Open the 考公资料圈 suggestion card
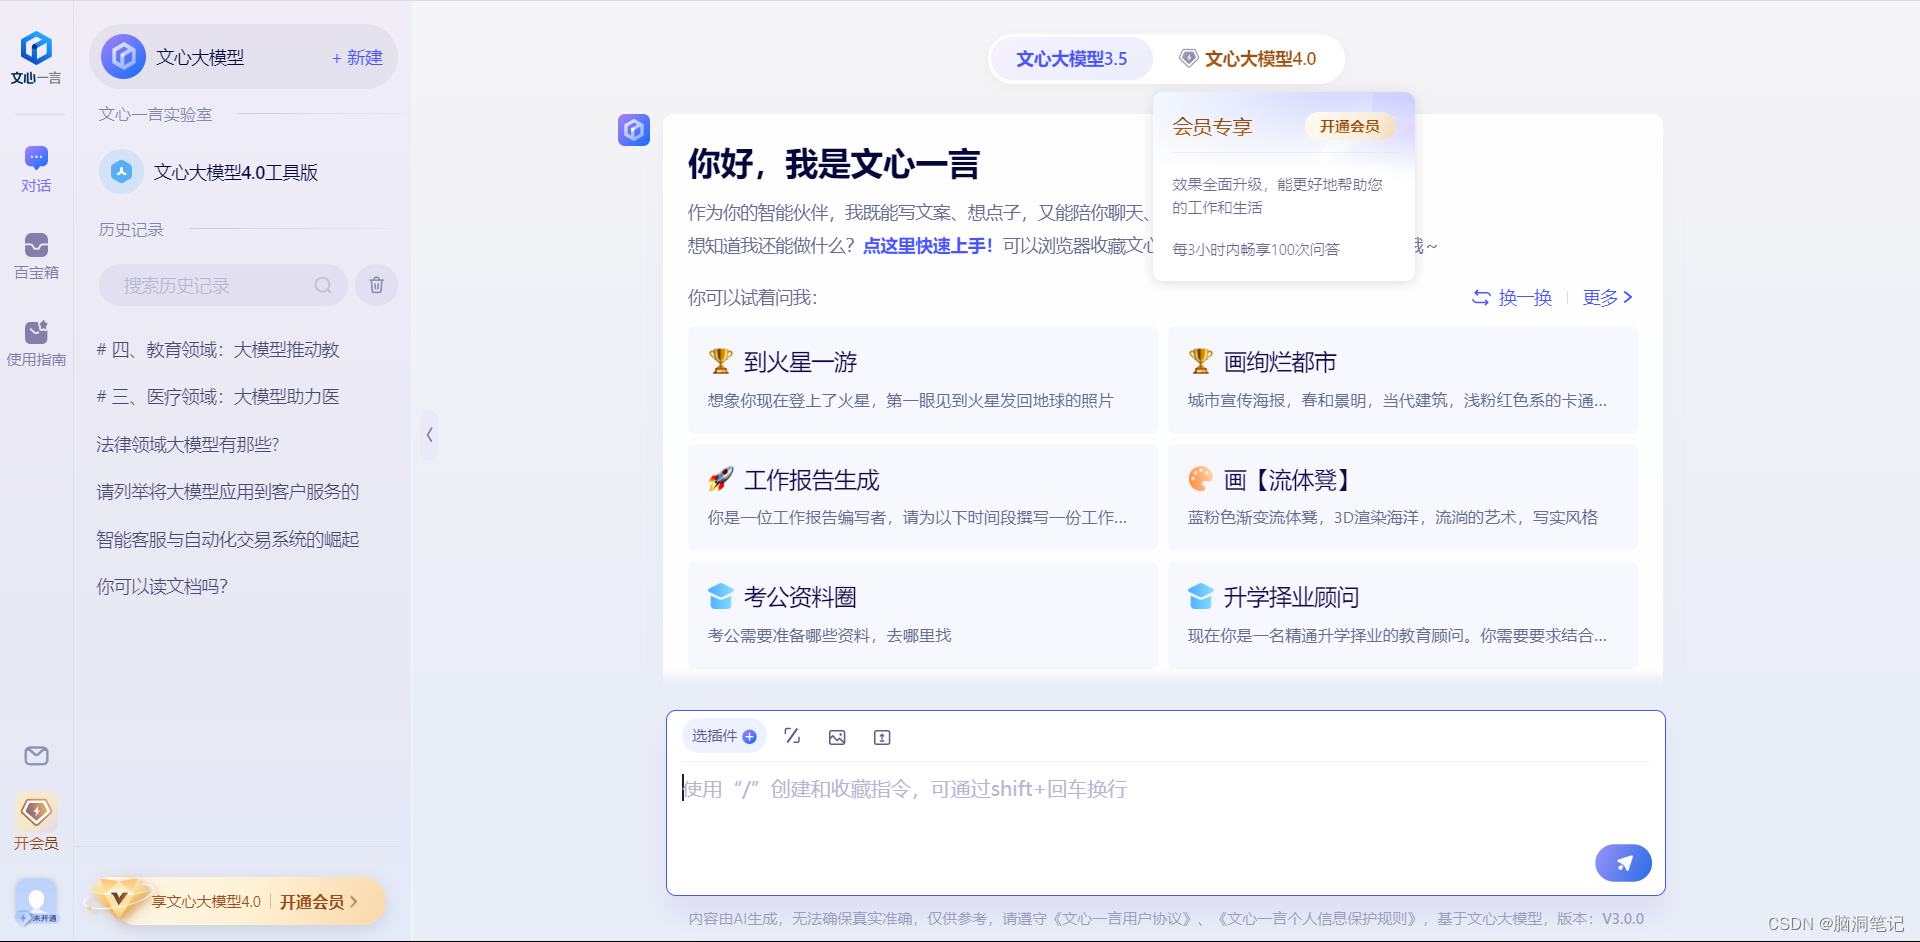The image size is (1920, 942). pos(922,615)
